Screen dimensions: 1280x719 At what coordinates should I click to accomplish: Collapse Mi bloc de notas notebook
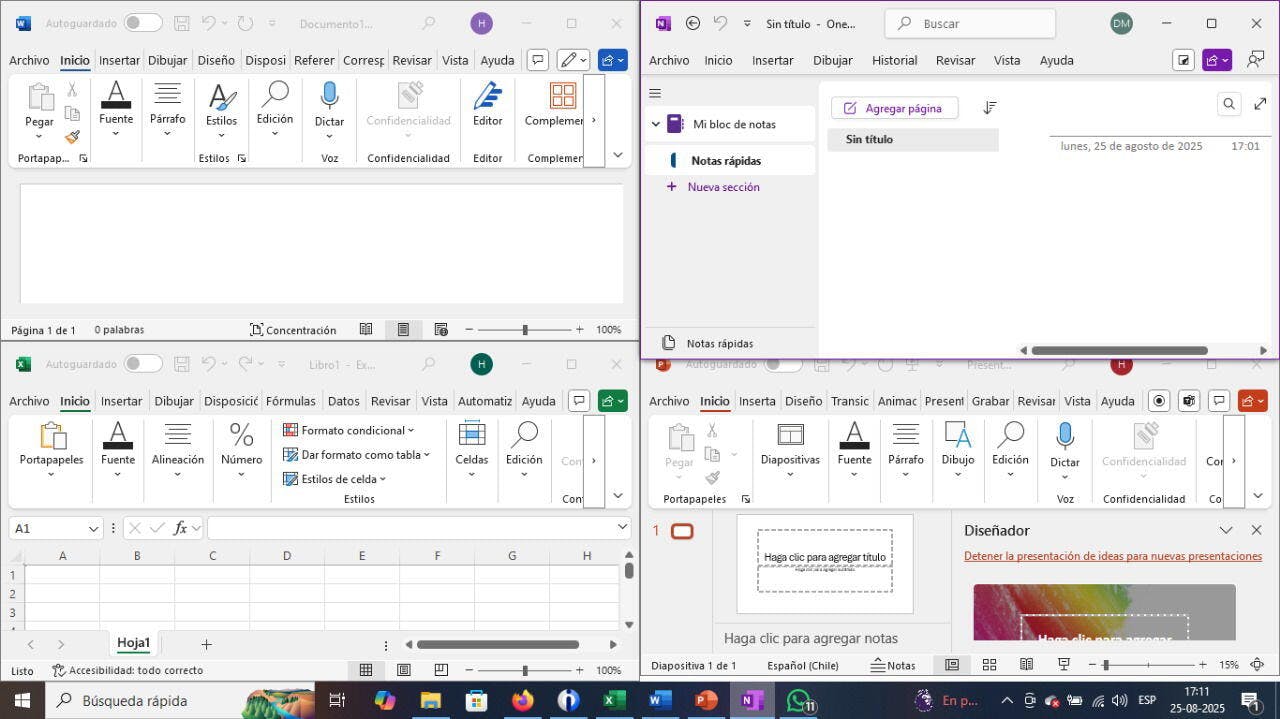point(656,124)
